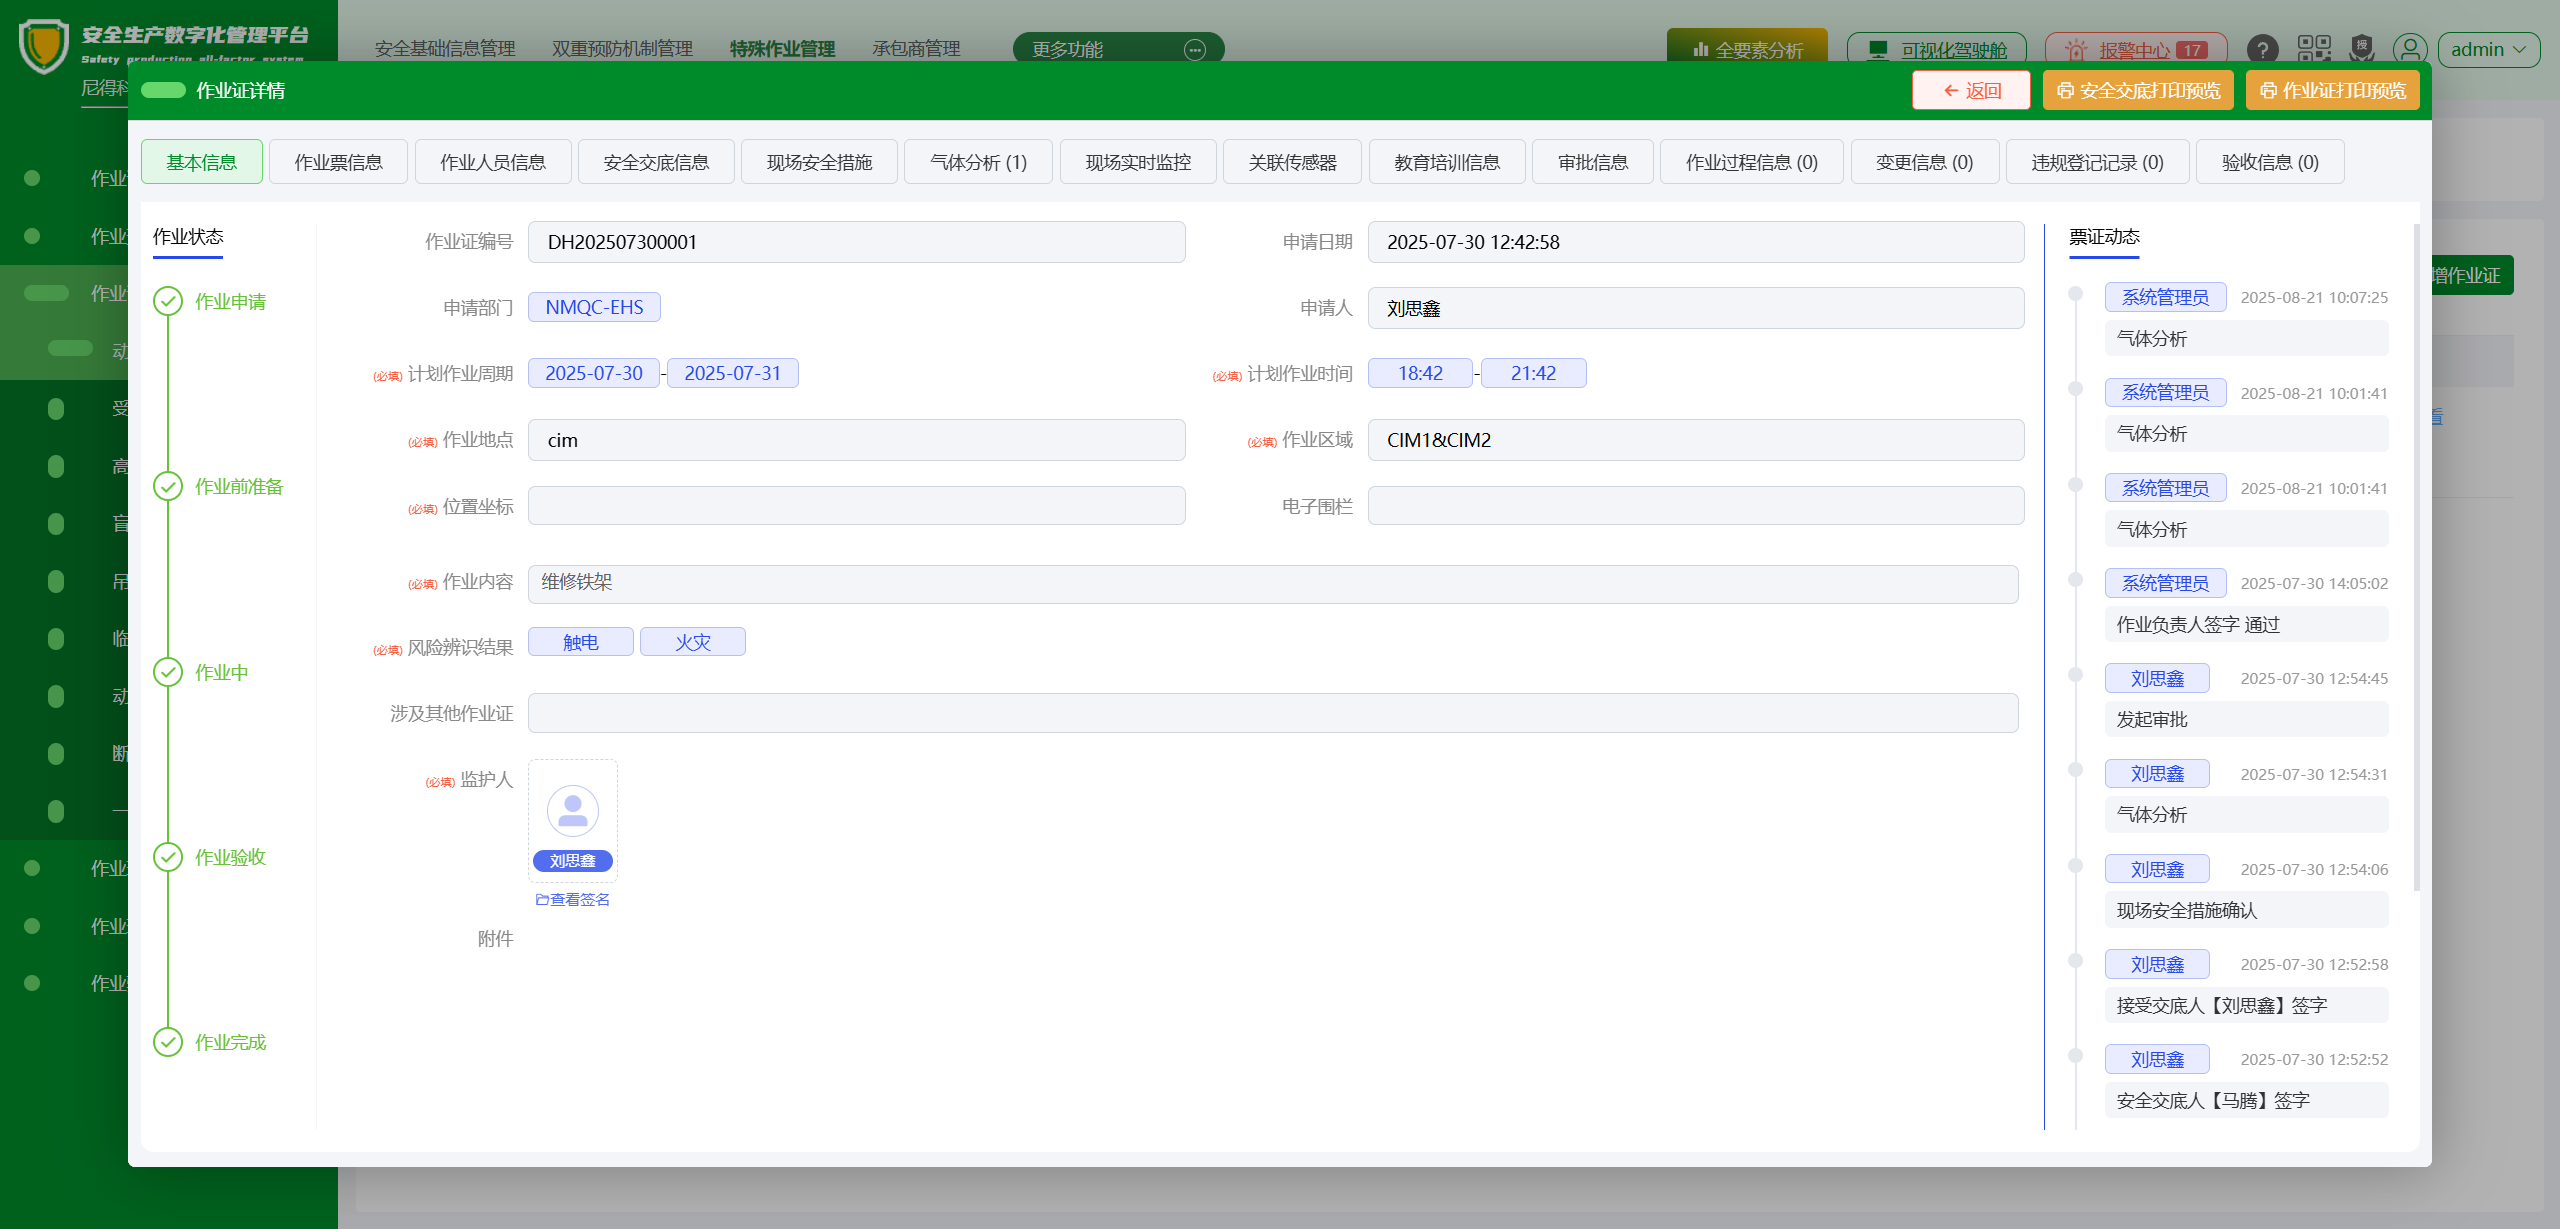Open 作业证打印预览 print preview

(2332, 91)
